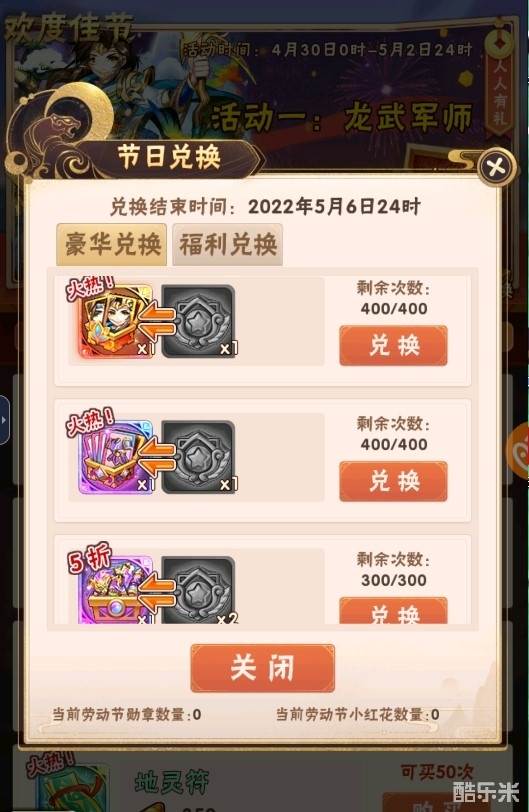529x812 pixels.
Task: Tap the 地灵符 item icon below popup
Action: [72, 787]
